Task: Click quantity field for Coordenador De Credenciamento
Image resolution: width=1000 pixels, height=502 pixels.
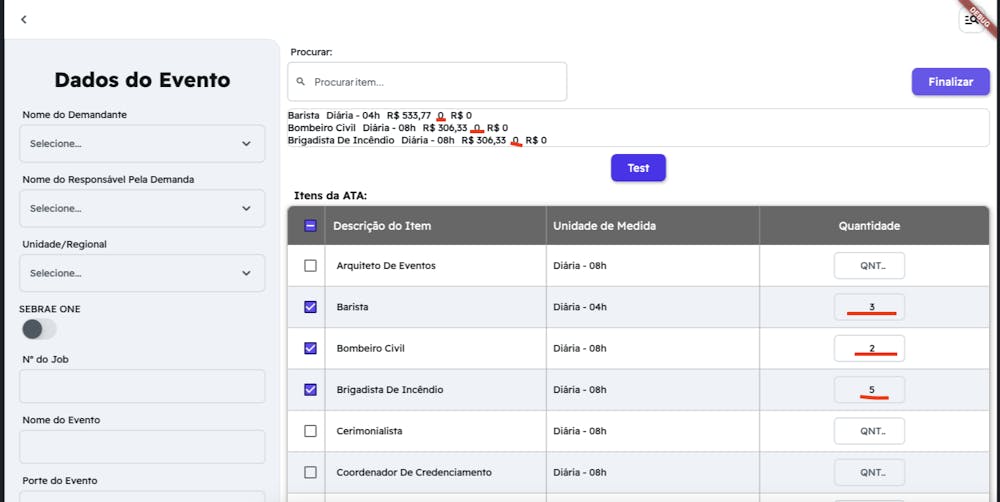Action: click(869, 473)
